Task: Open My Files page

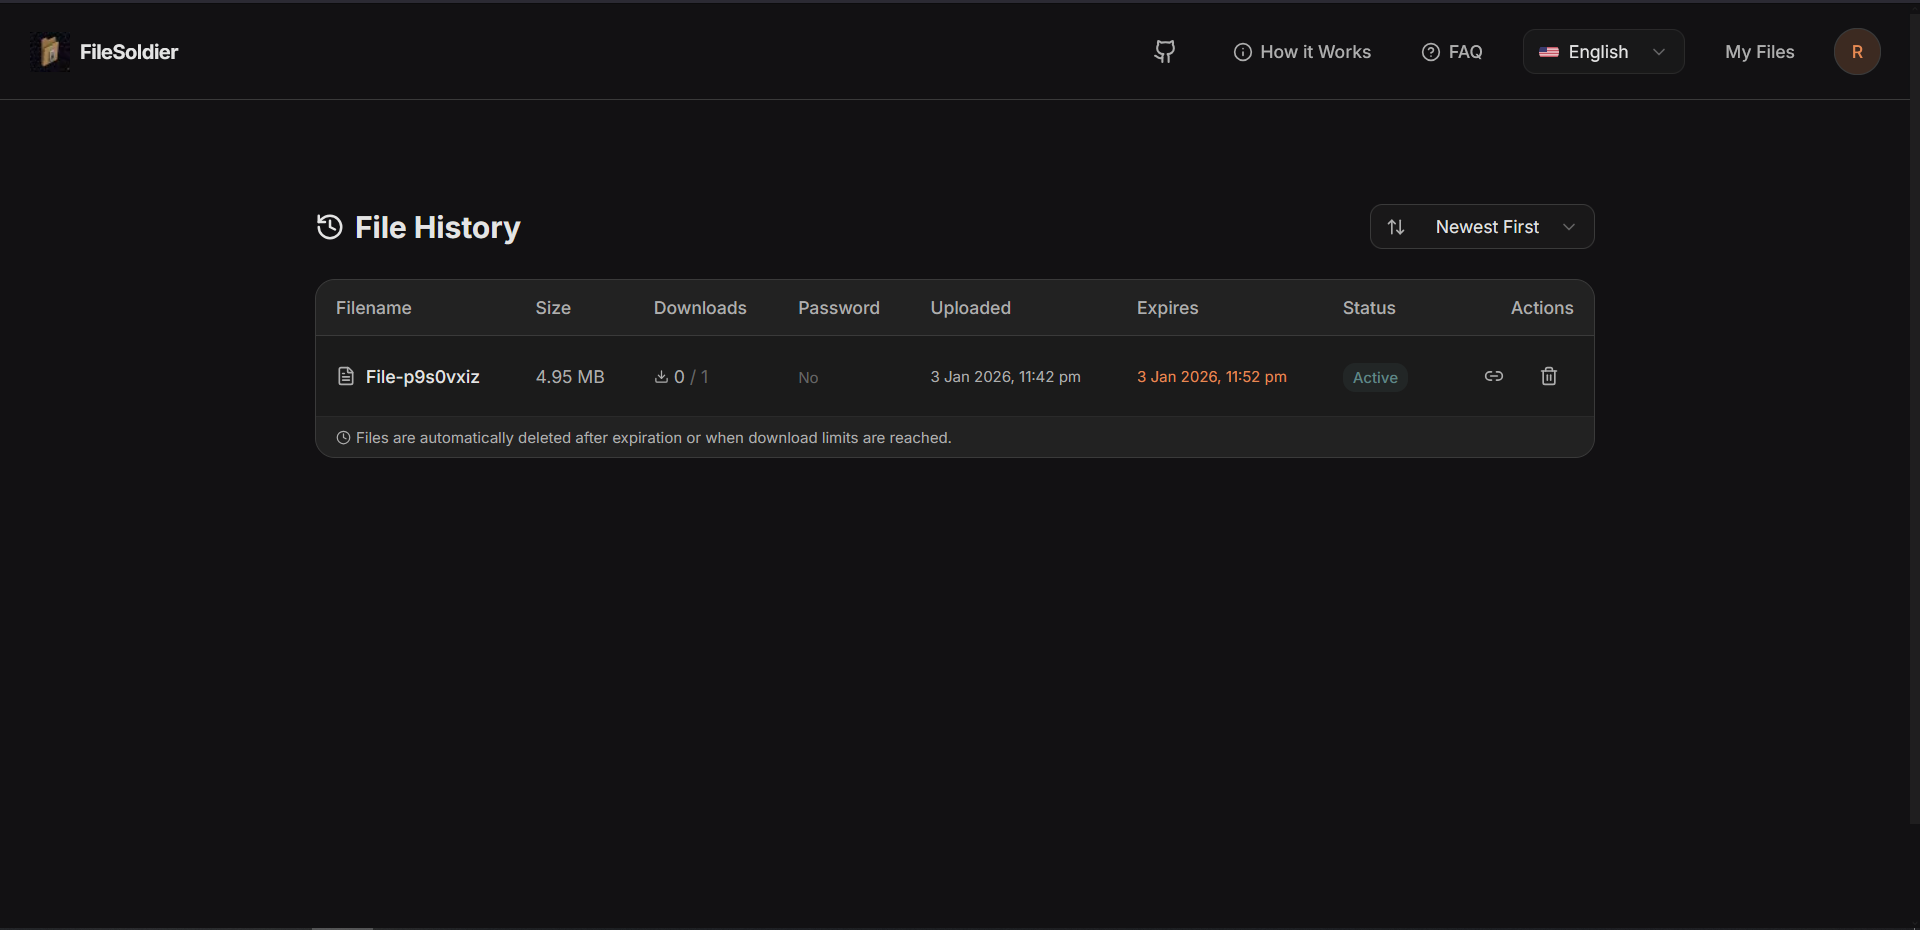Action: (1759, 51)
